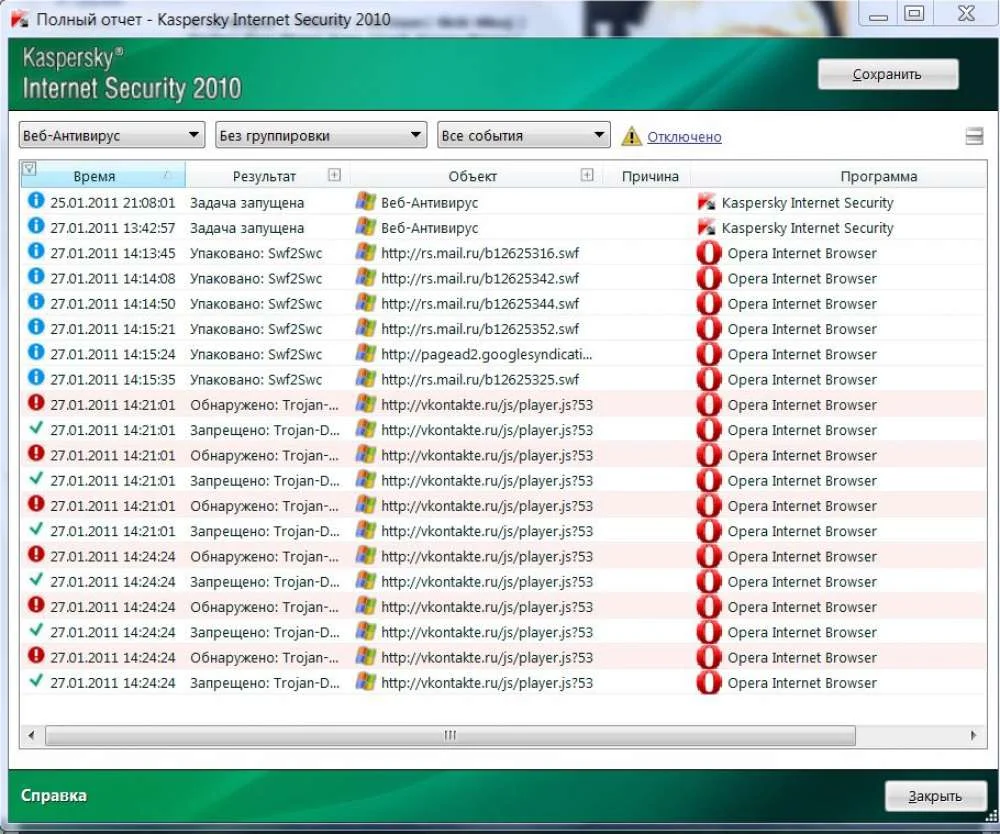Select the http://rs.mail.ru/b12625344.swf object
The height and width of the screenshot is (834, 1000).
point(480,304)
